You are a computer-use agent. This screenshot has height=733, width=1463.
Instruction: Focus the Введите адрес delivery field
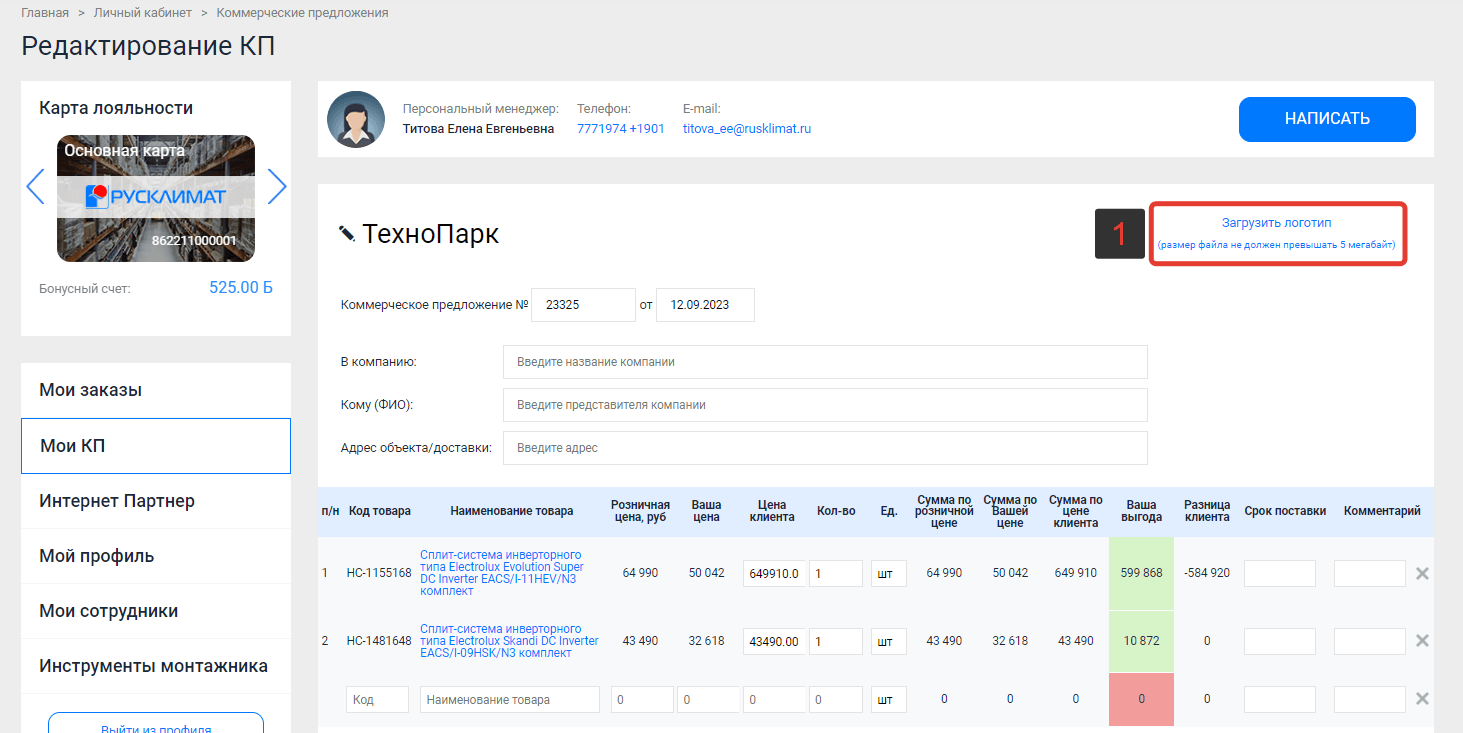point(825,448)
